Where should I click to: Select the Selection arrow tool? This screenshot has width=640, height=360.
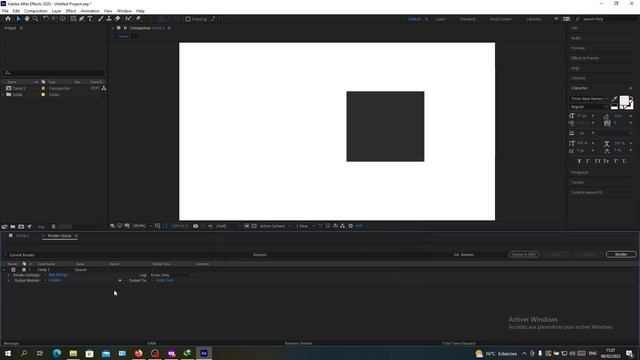click(18, 19)
